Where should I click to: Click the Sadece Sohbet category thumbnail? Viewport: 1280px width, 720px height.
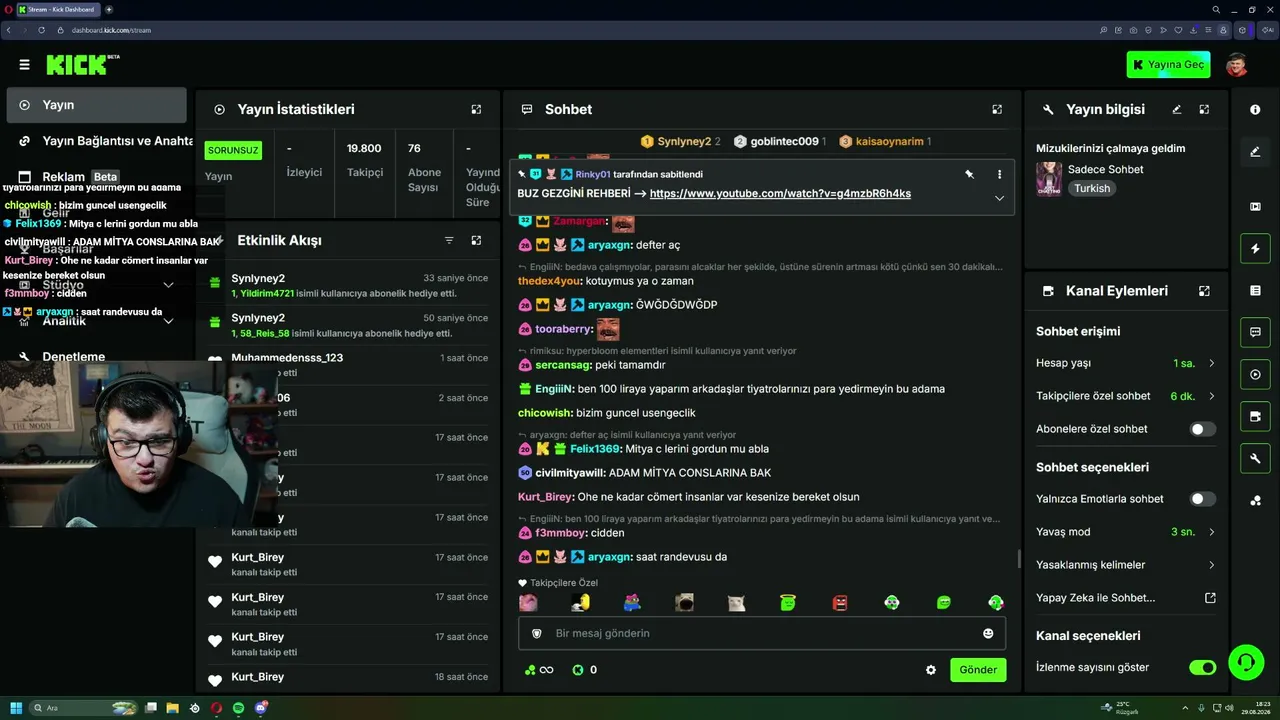[1049, 179]
